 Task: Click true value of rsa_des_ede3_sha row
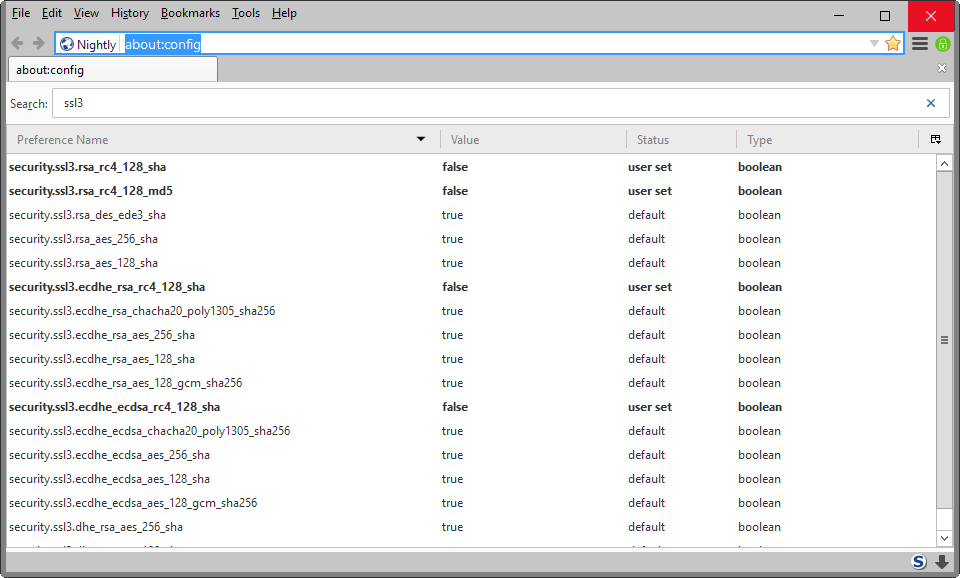pos(452,215)
